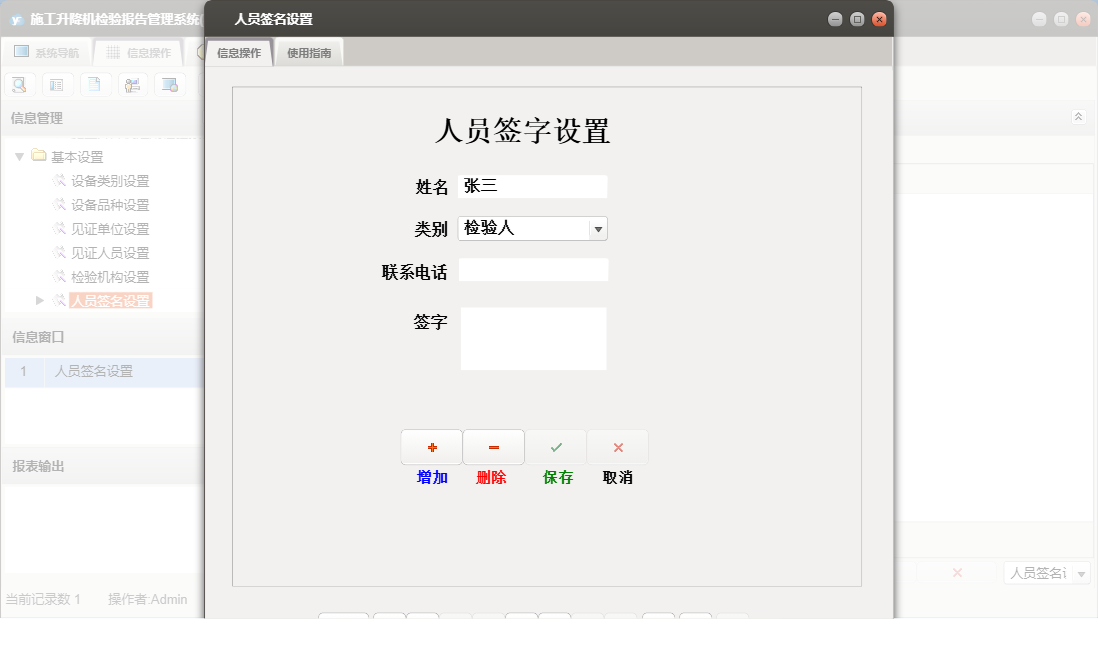Select the document preview toolbar icon
1098x655 pixels.
[x=19, y=84]
